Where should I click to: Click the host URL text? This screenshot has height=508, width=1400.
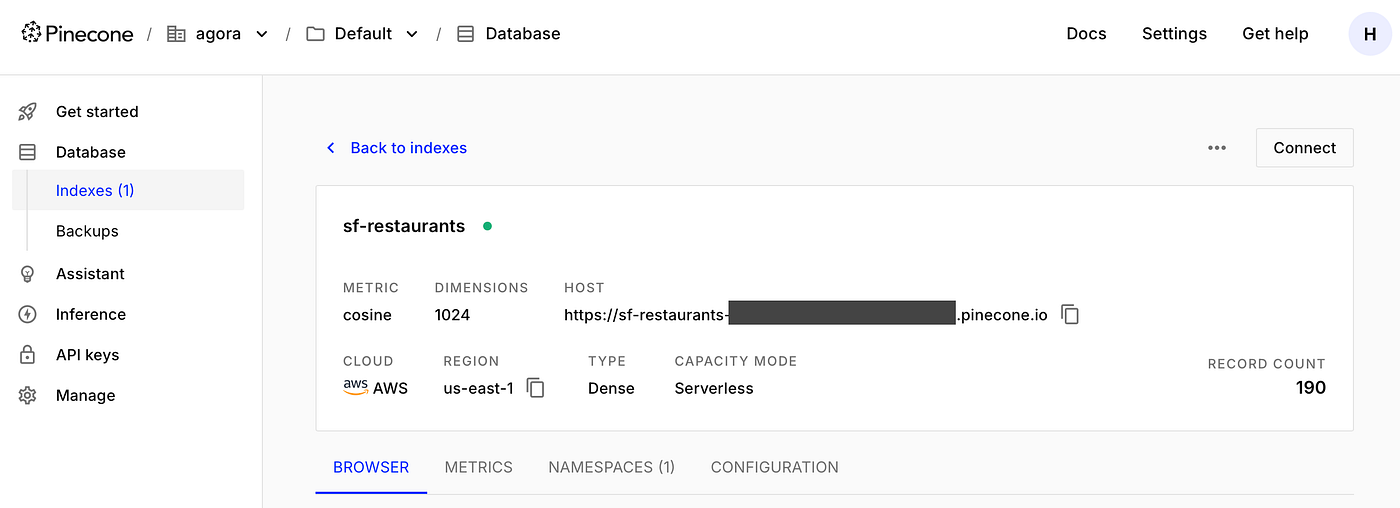point(806,315)
